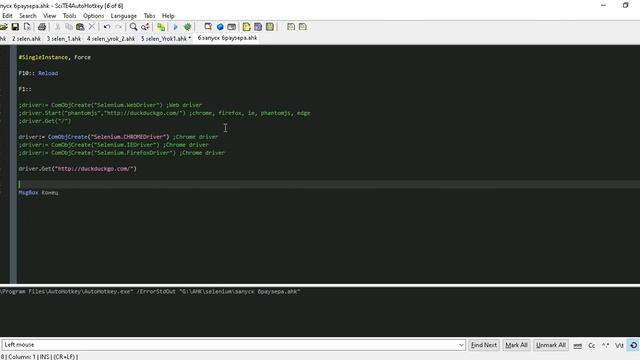This screenshot has width=640, height=360.
Task: Click the Replace toolbar icon
Action: click(x=145, y=27)
